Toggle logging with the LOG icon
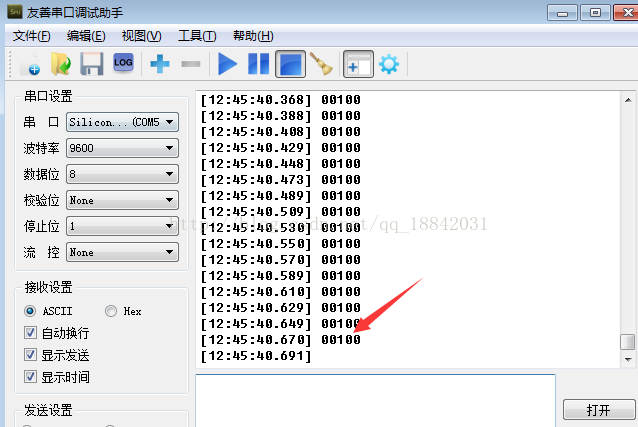Image resolution: width=638 pixels, height=427 pixels. 123,63
